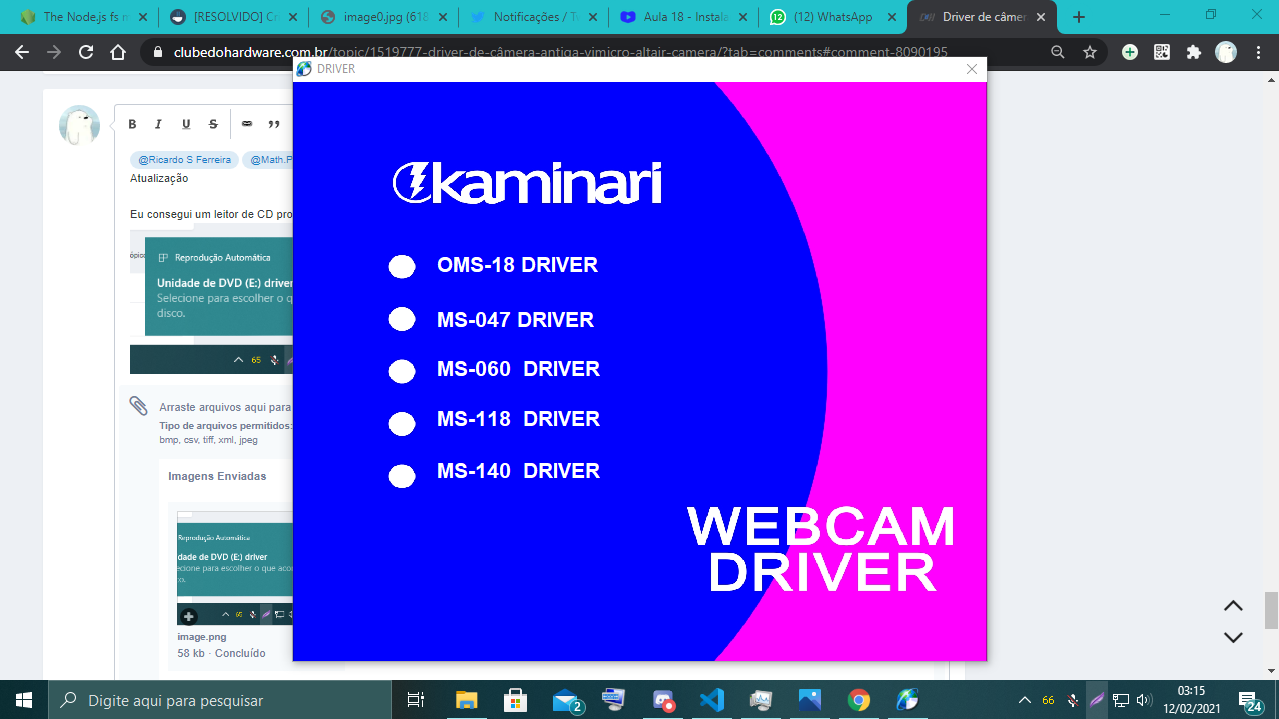The width and height of the screenshot is (1279, 719).
Task: Jump to next with the down chevron
Action: (1233, 637)
